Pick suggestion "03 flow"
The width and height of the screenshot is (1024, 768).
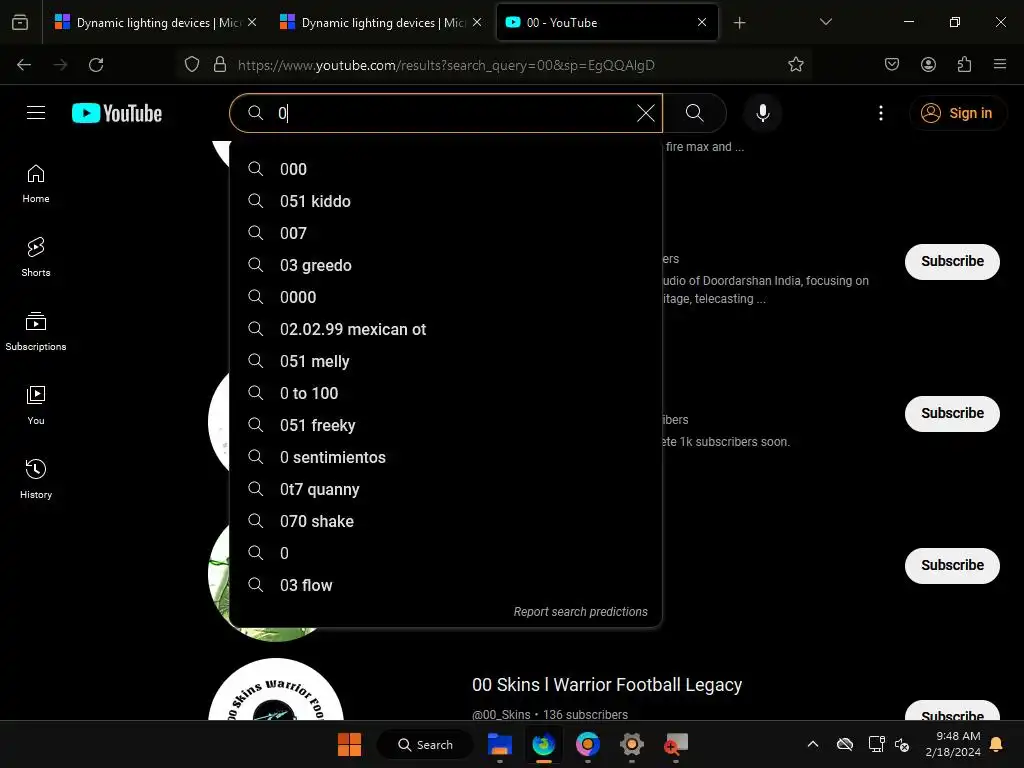coord(446,585)
